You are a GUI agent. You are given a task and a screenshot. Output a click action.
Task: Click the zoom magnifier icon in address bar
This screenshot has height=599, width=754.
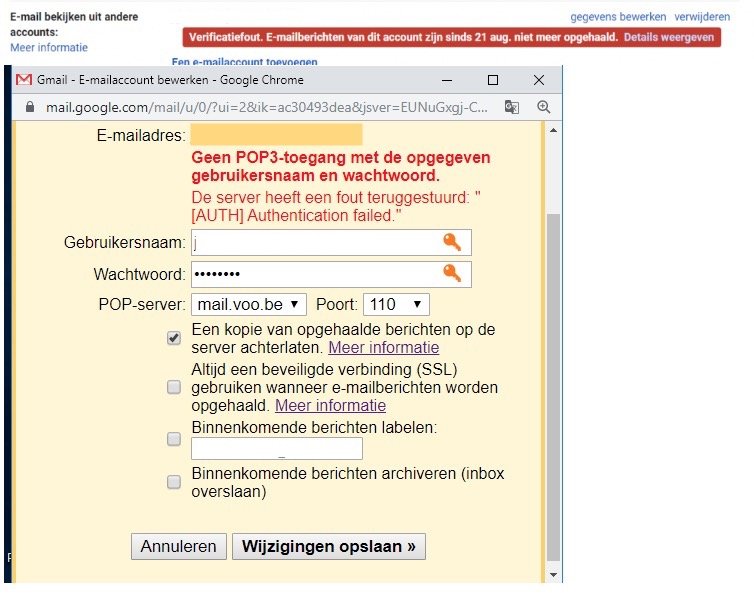[x=543, y=107]
